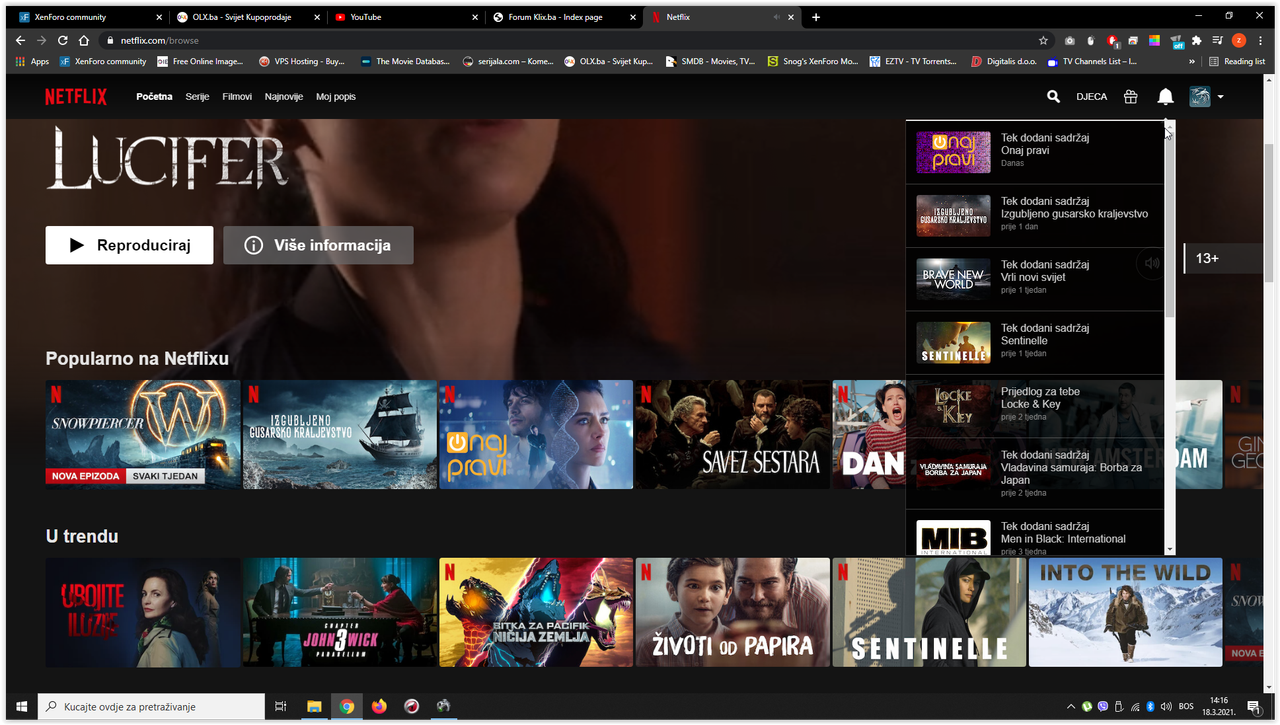
Task: Open Chrome media controls icon
Action: (x=1217, y=41)
